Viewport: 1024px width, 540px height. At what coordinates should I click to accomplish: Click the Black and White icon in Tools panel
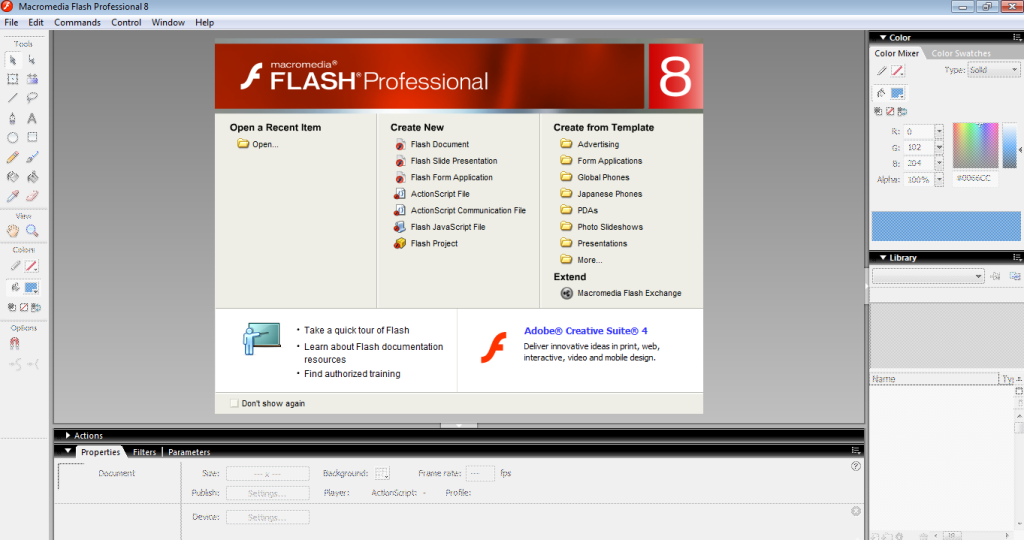click(12, 307)
